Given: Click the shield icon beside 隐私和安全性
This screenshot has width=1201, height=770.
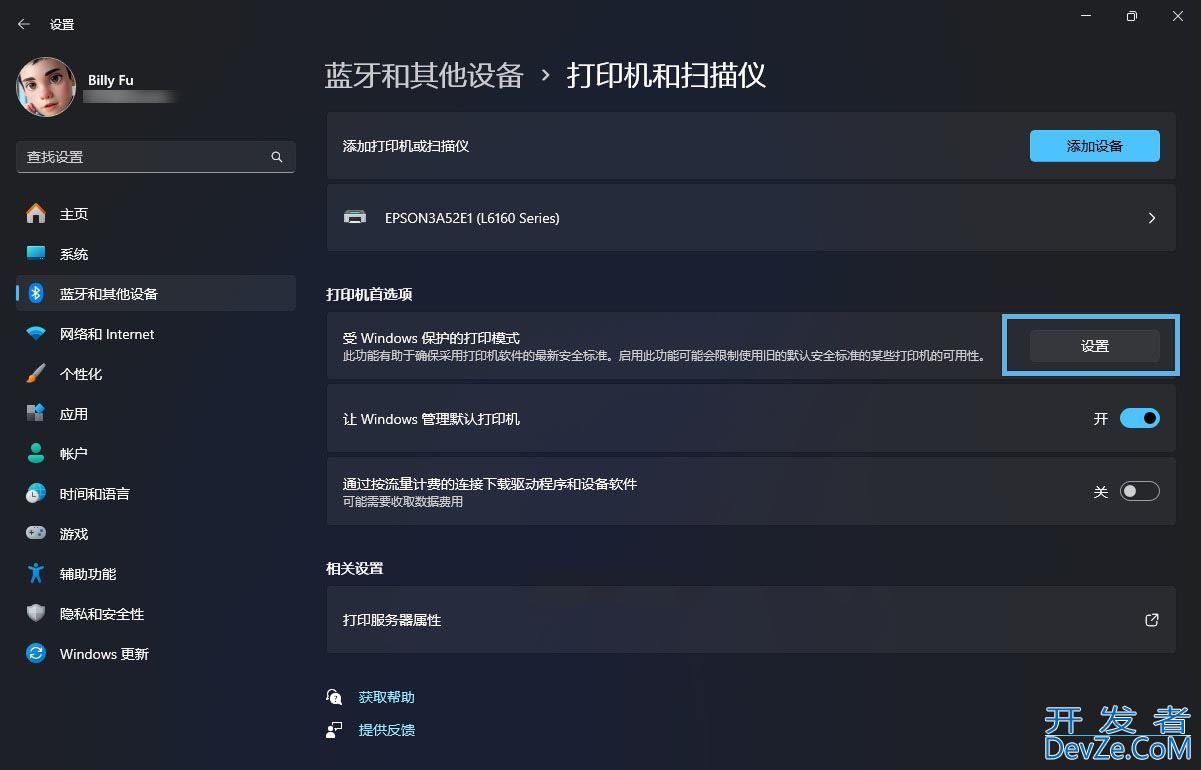Looking at the screenshot, I should [36, 614].
